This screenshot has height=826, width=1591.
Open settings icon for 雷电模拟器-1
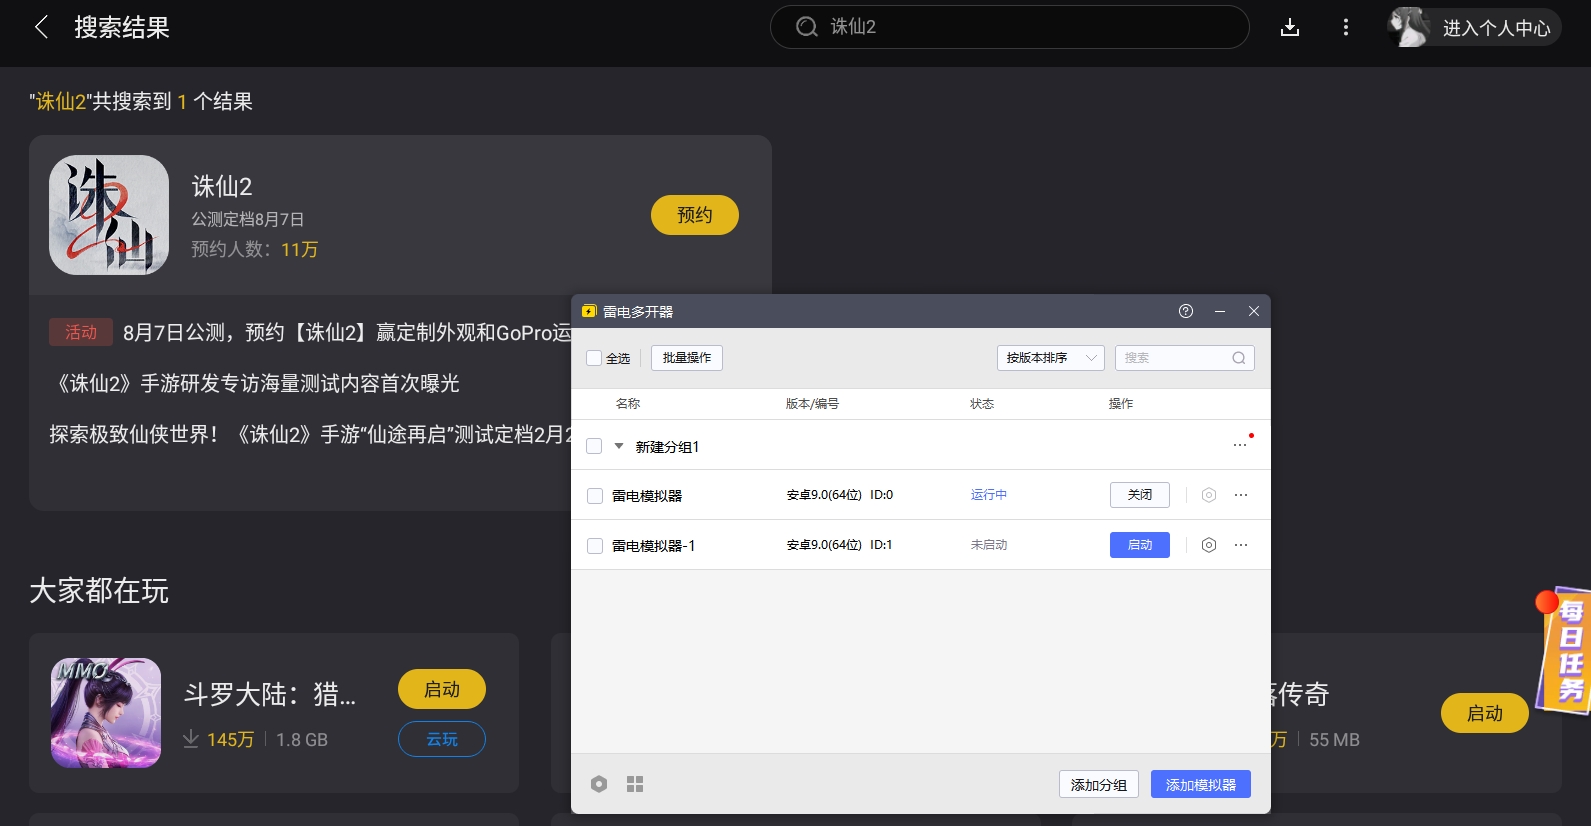1209,545
